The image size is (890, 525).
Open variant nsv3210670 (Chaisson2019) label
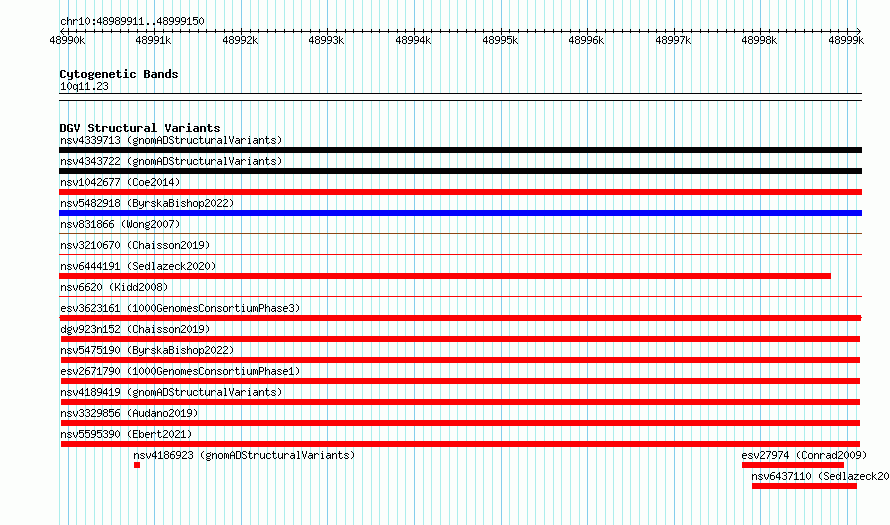[135, 245]
